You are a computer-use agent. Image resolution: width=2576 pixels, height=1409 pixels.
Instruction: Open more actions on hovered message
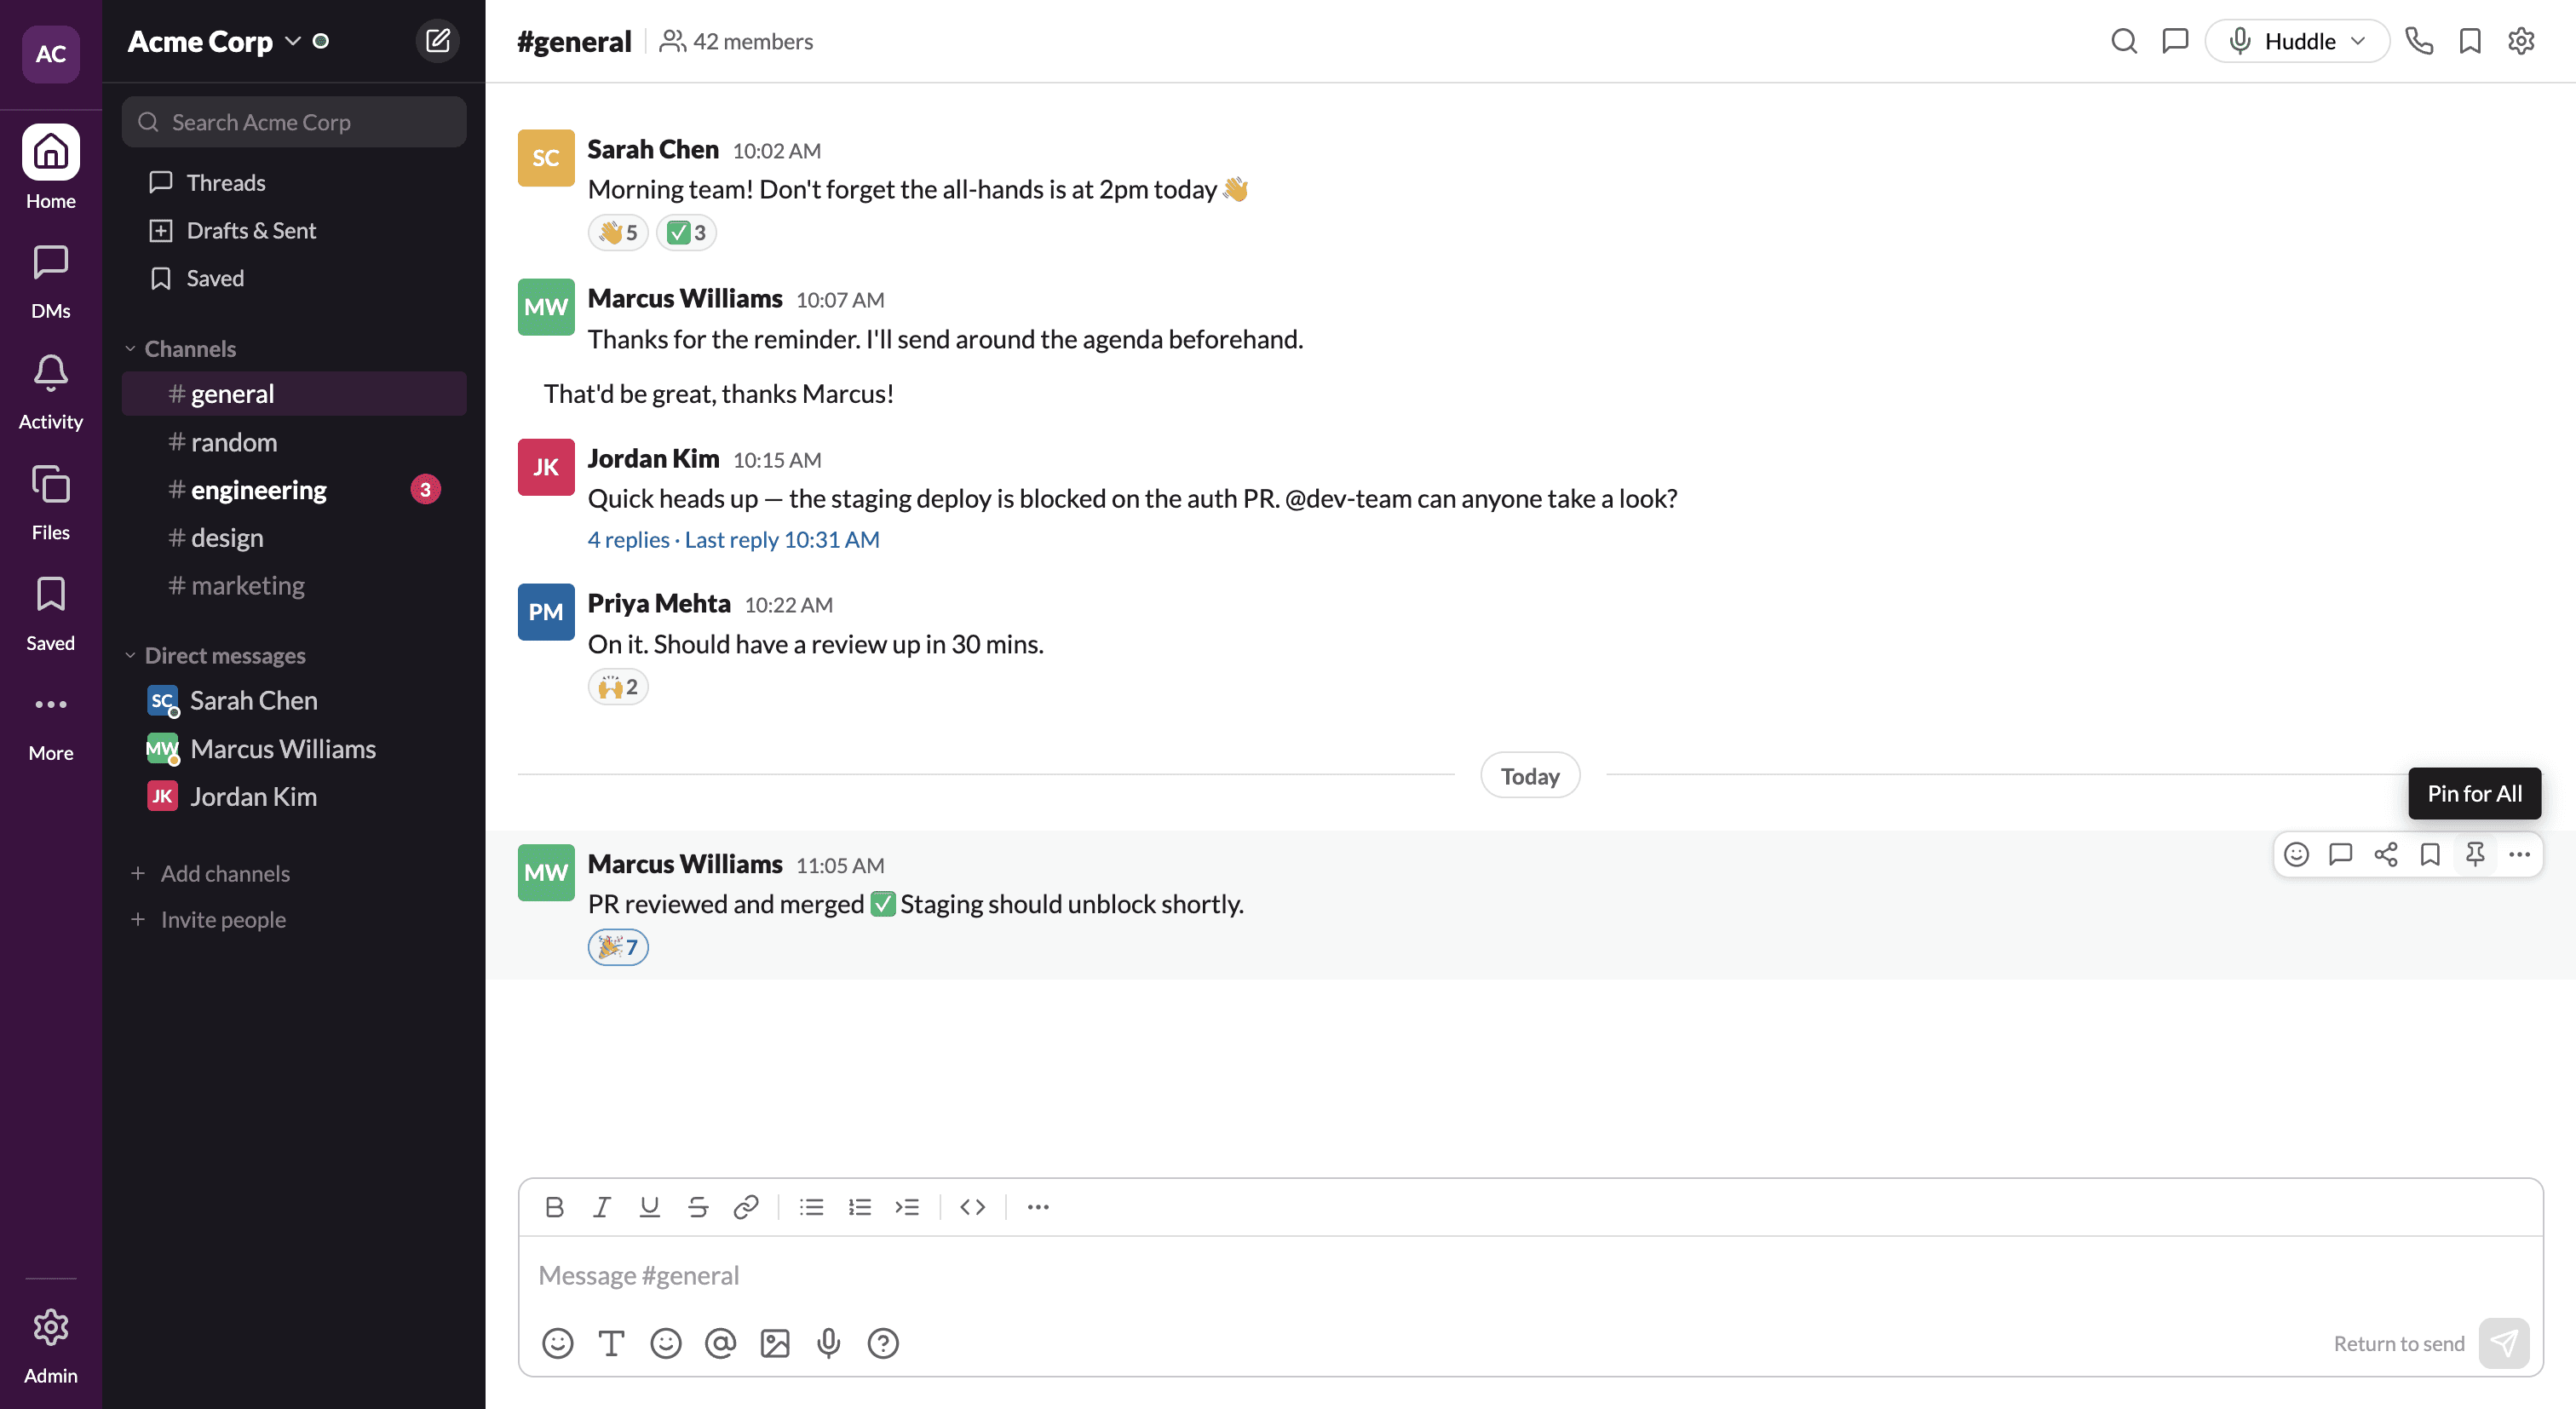pos(2519,854)
